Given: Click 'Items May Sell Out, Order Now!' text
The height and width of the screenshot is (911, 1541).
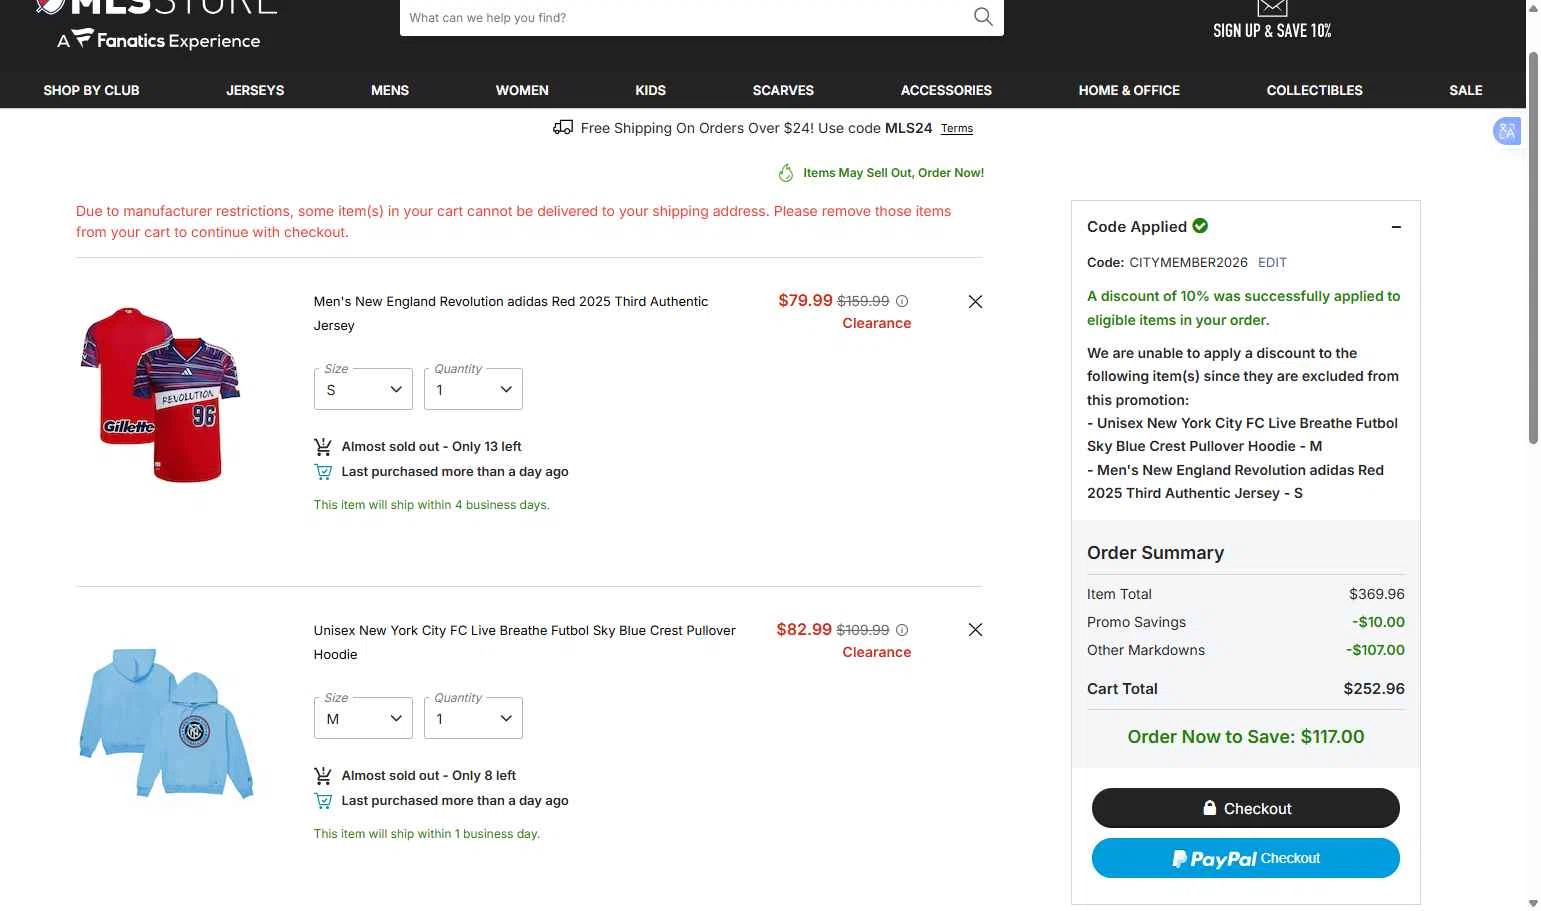Looking at the screenshot, I should (x=893, y=173).
